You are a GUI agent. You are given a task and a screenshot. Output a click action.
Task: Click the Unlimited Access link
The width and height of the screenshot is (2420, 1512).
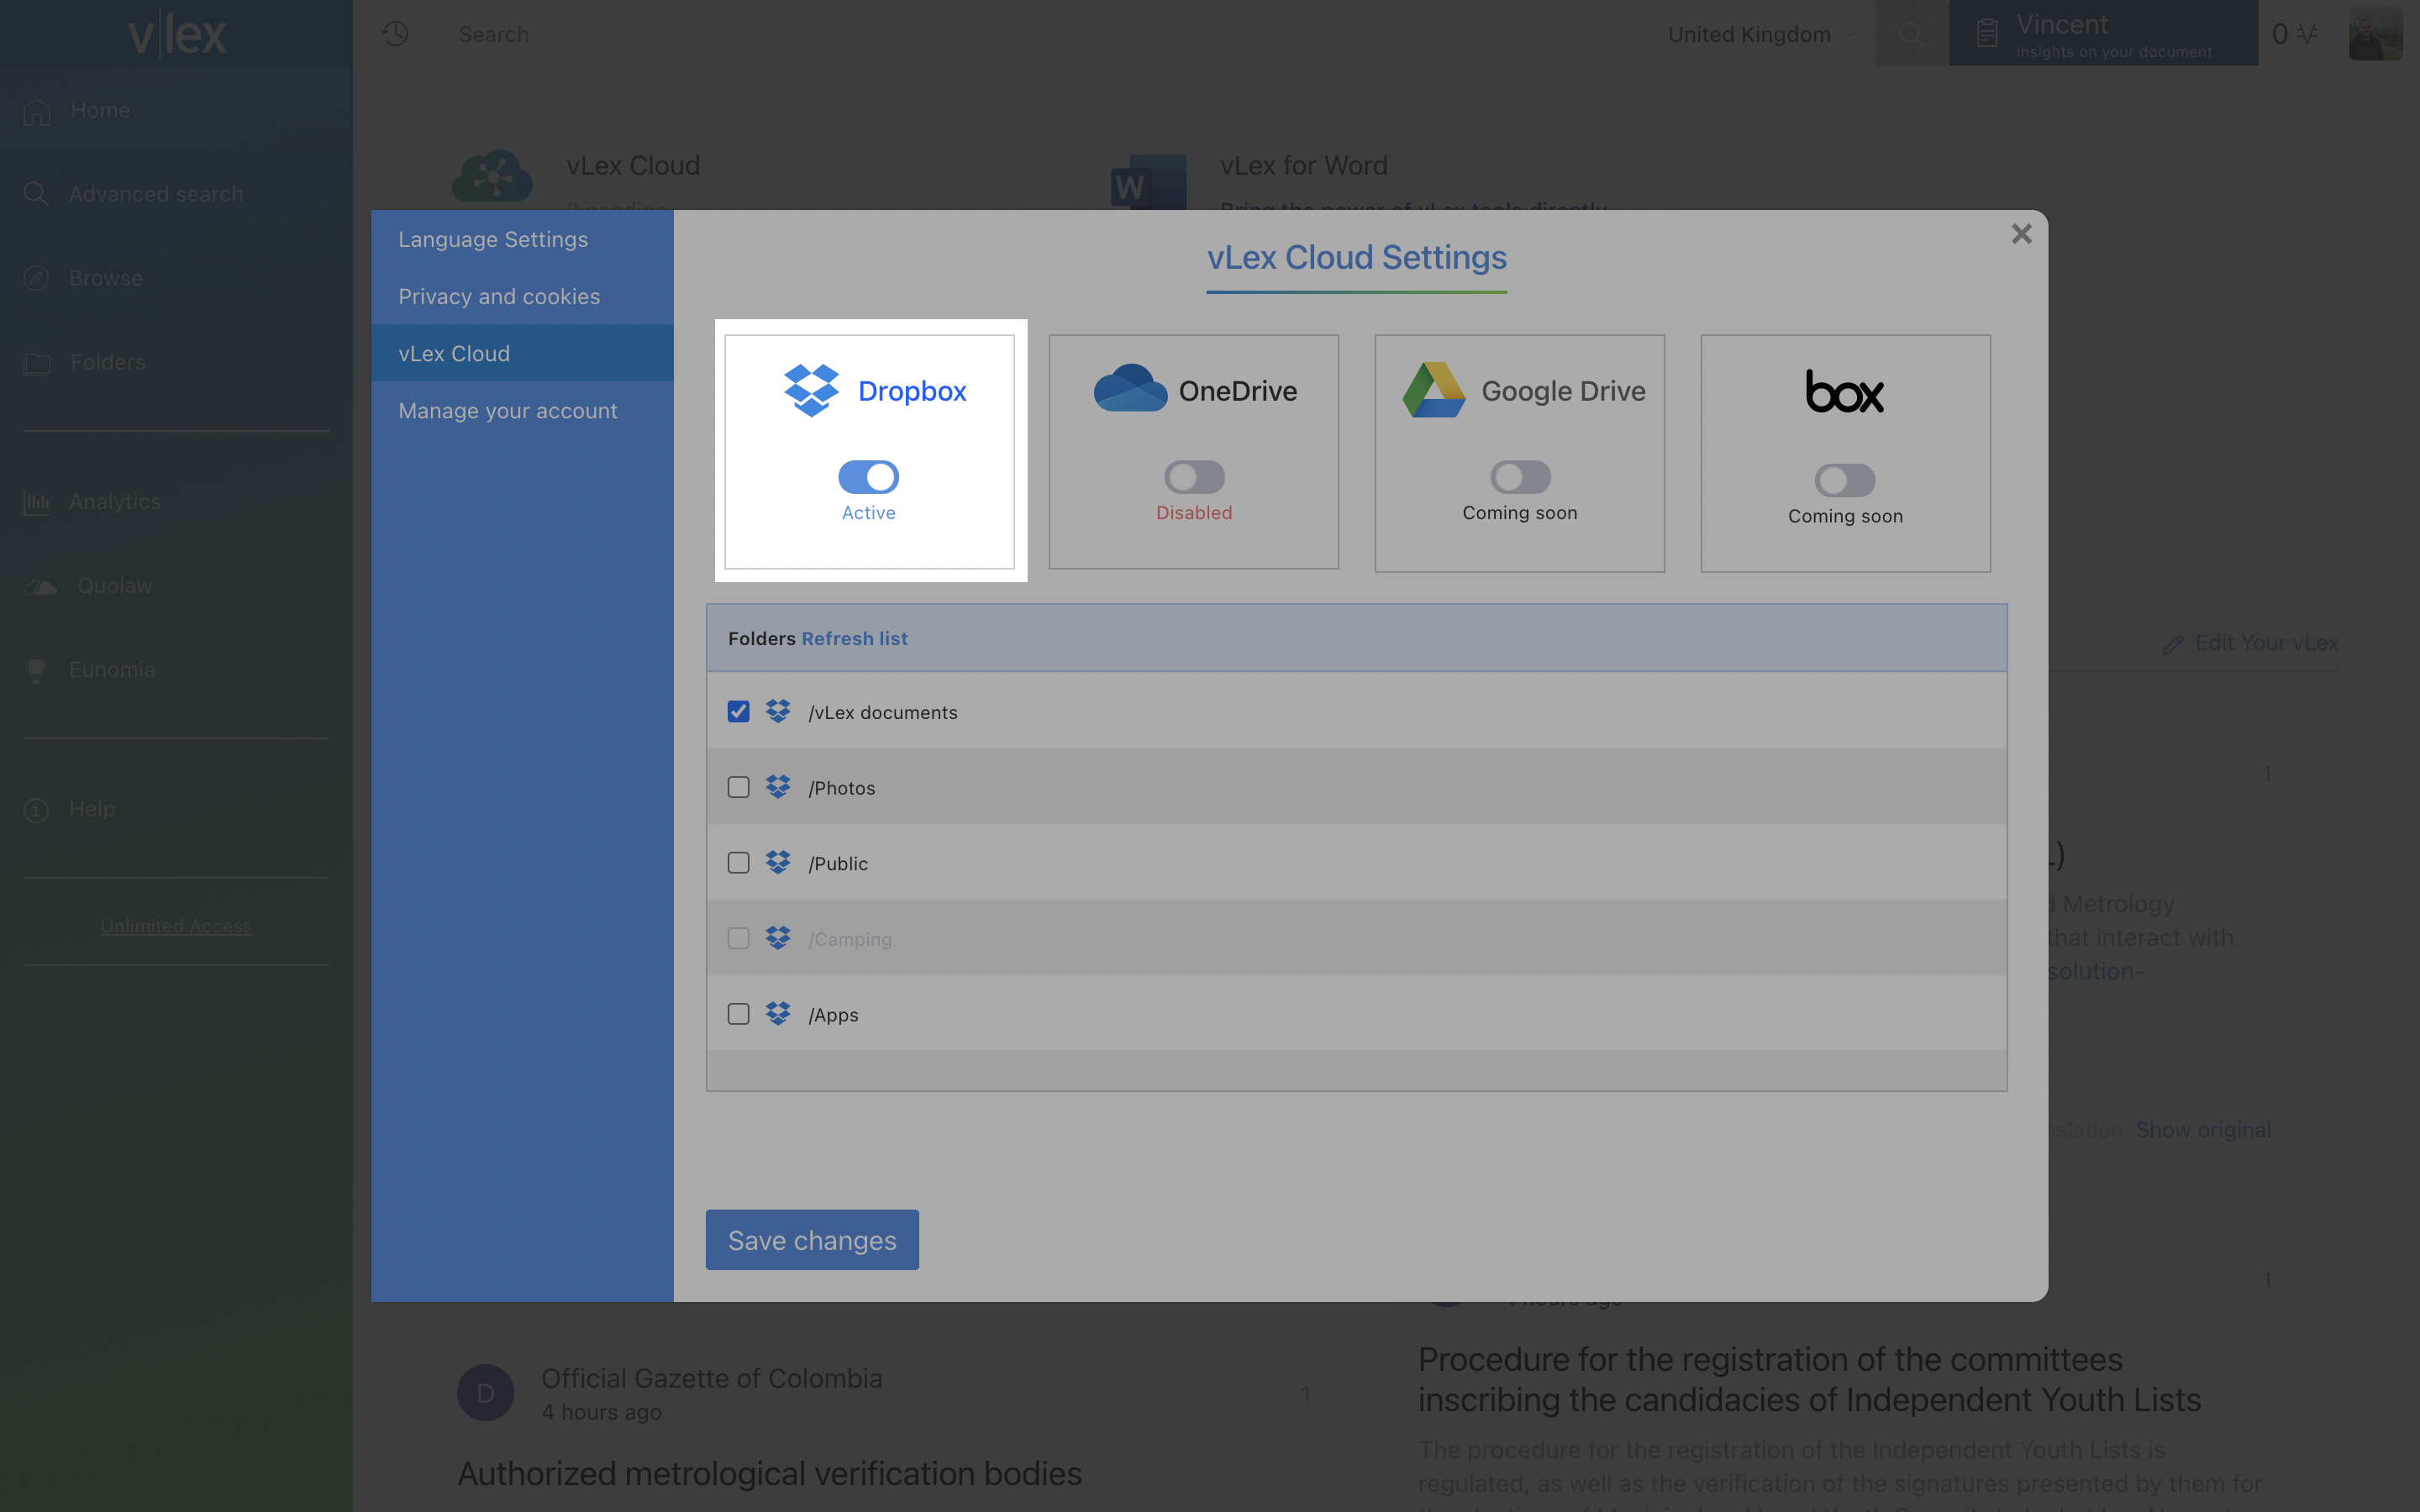click(176, 926)
